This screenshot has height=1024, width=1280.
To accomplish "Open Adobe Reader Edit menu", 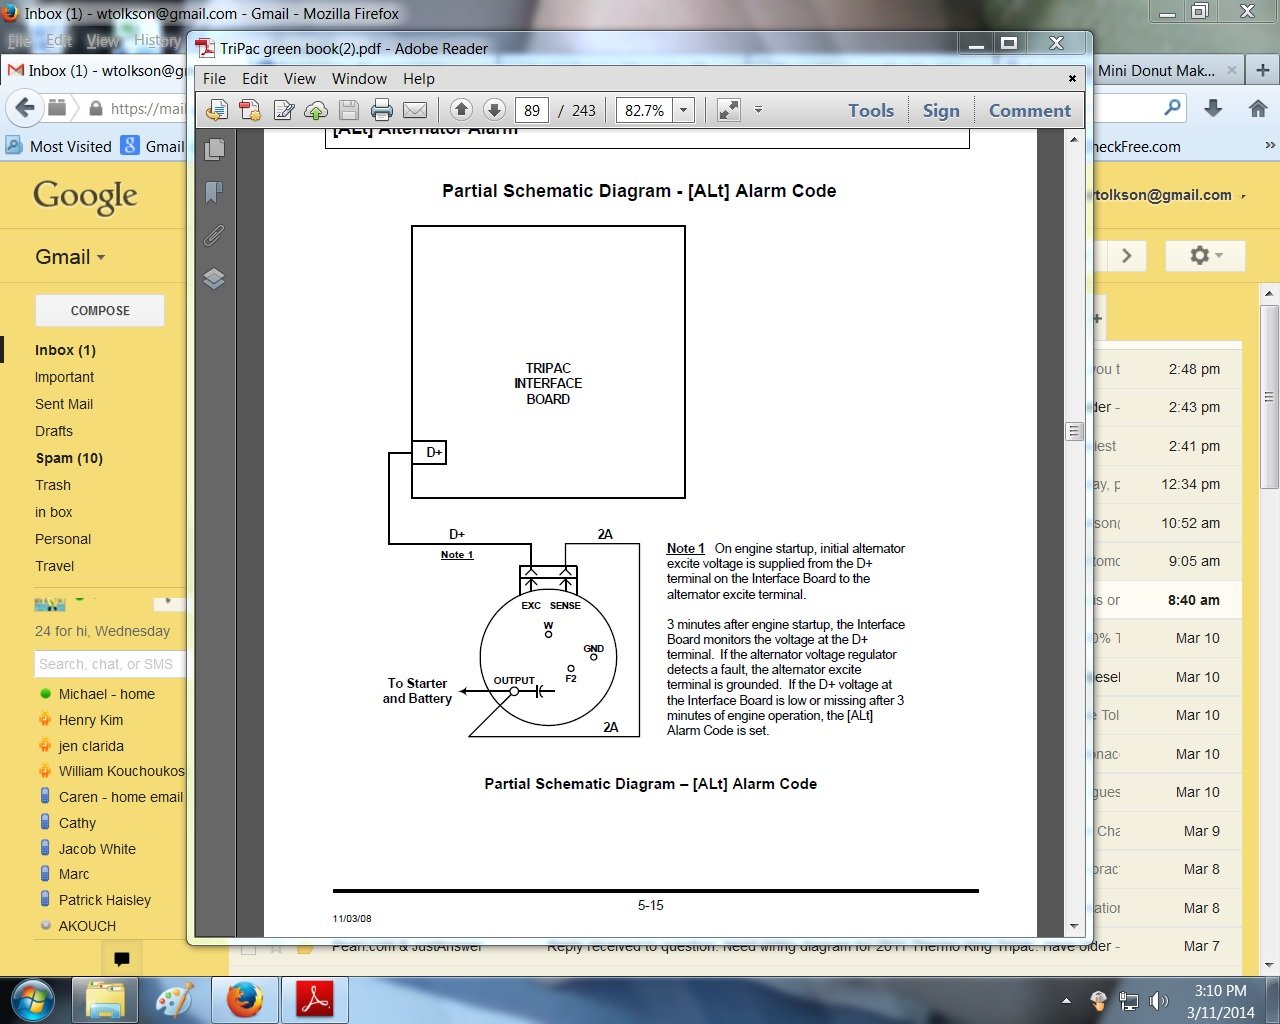I will pyautogui.click(x=255, y=79).
